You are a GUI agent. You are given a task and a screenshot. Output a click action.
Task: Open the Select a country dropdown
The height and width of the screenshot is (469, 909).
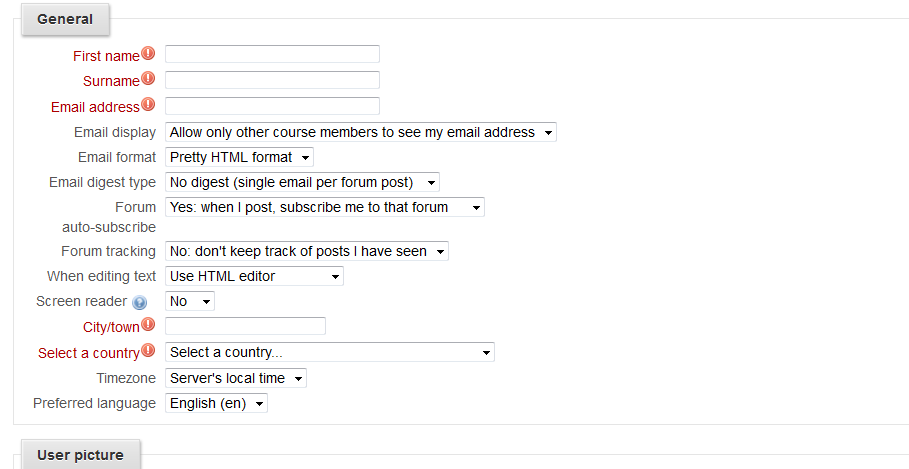pos(329,352)
